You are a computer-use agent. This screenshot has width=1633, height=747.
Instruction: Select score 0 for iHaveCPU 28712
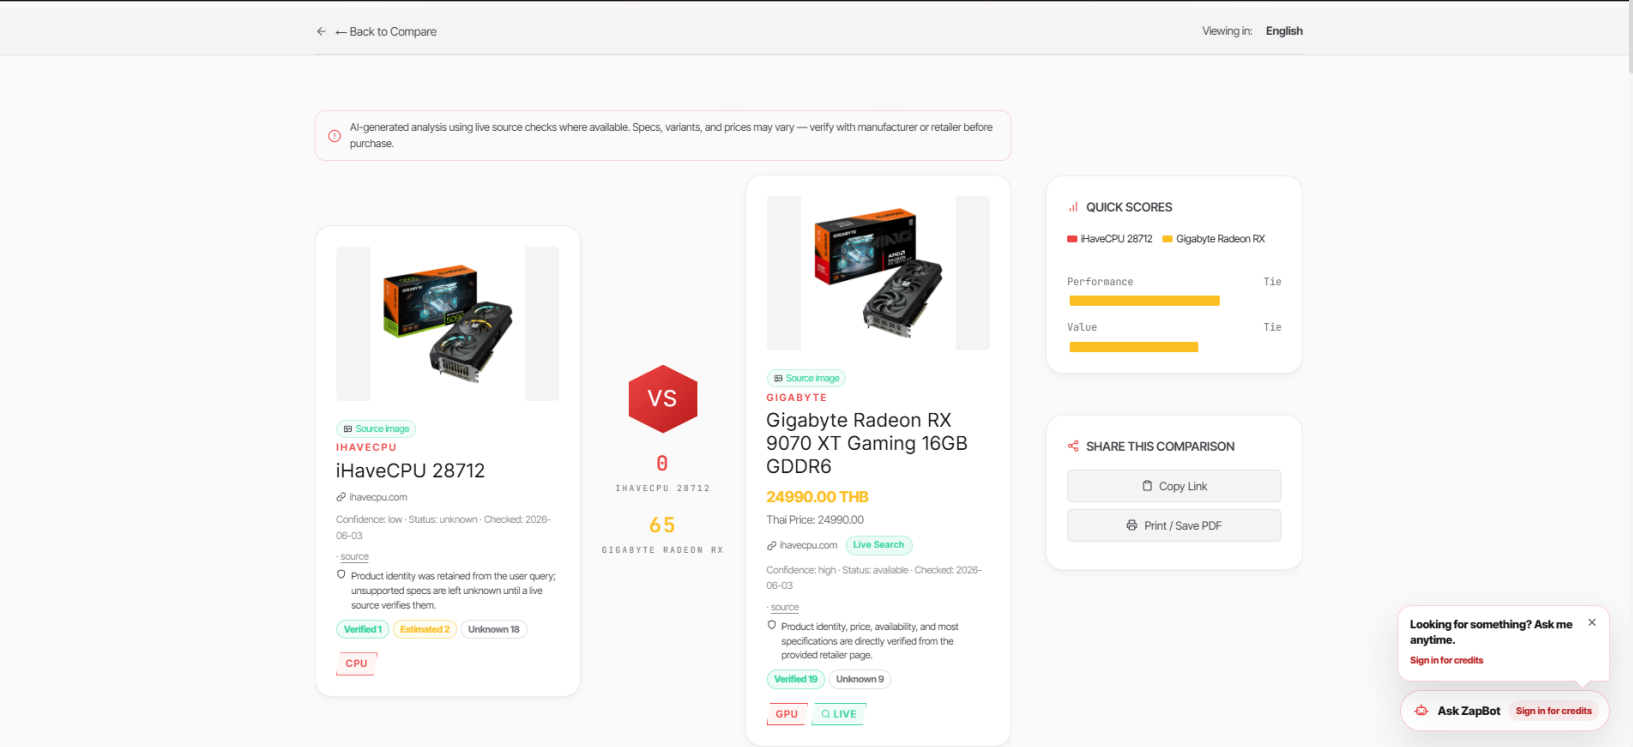point(662,464)
